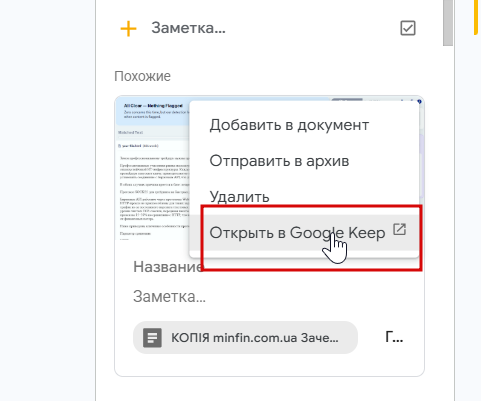Select 'Открыть в Google Keep' menu item
The image size is (481, 401).
[304, 232]
